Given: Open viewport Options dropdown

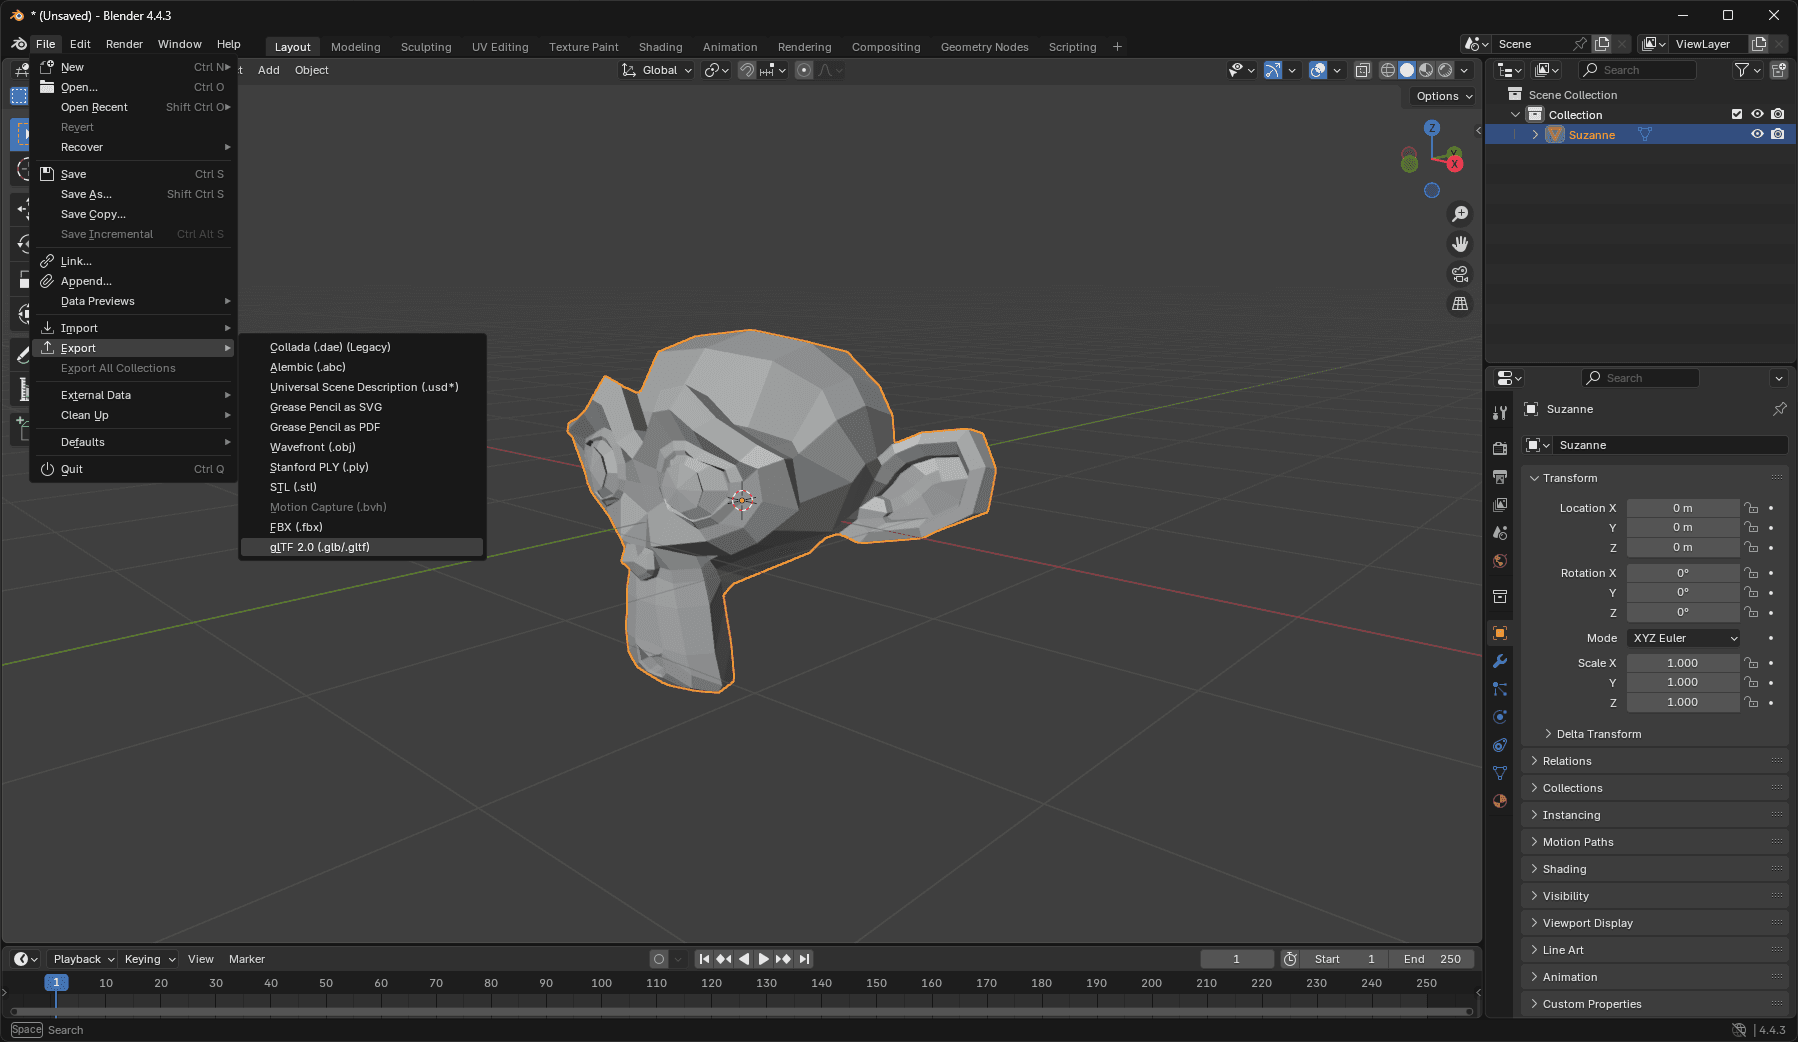Looking at the screenshot, I should 1444,96.
